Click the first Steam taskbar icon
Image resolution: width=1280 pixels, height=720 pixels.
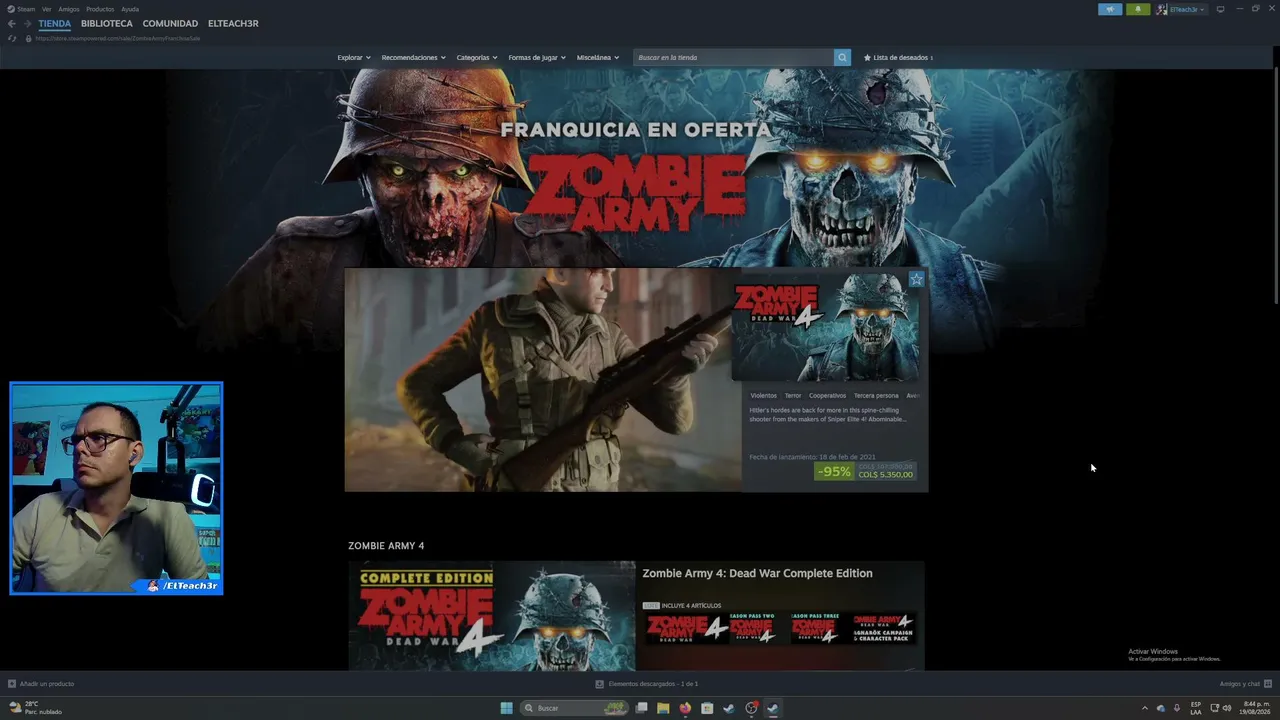729,708
